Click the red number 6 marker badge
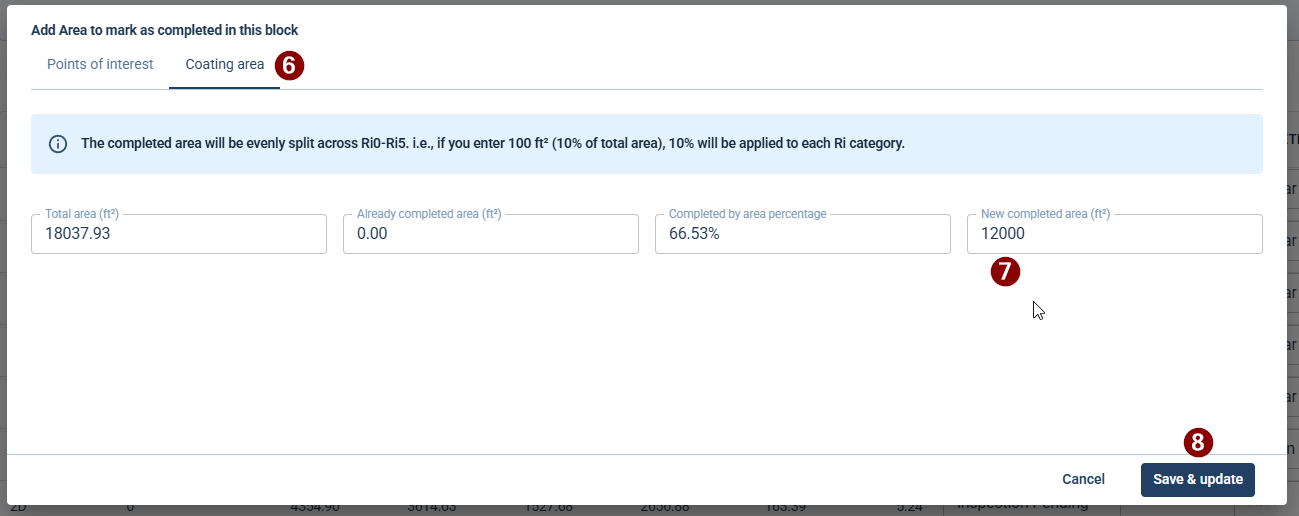Screen dimensions: 1299x516 coord(289,66)
